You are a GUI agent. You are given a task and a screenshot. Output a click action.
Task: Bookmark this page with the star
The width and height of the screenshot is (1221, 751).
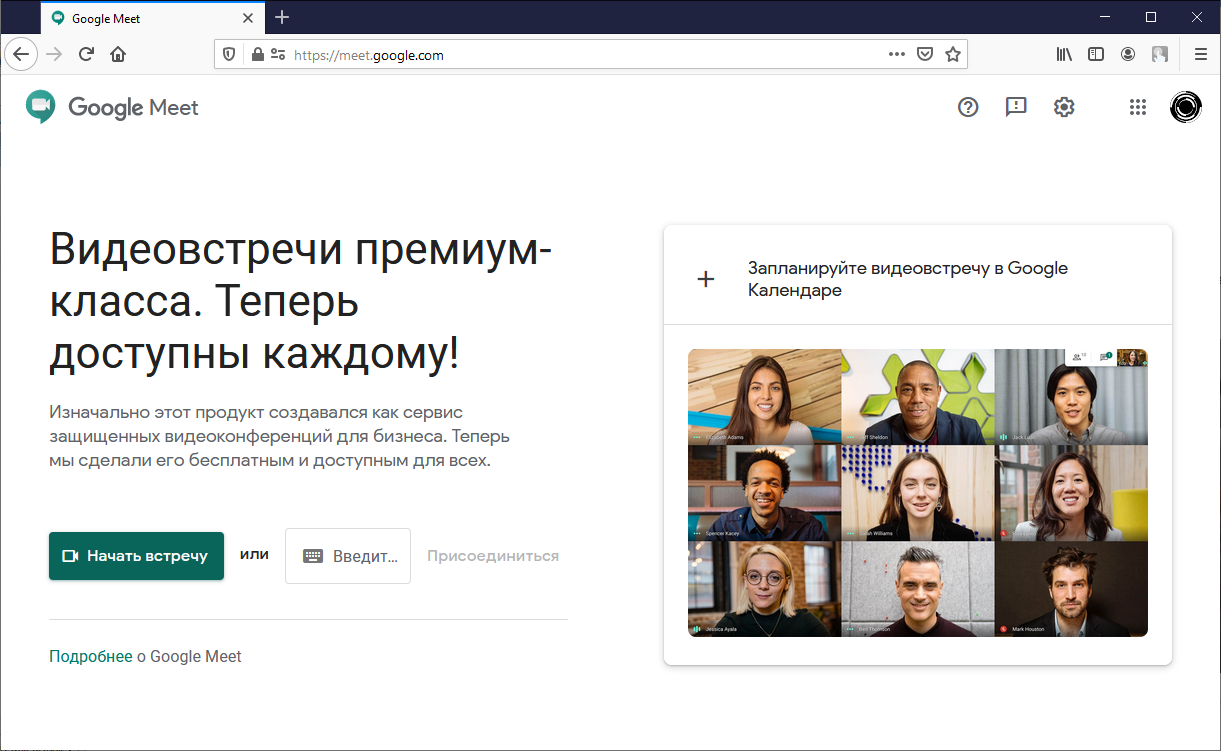point(953,54)
